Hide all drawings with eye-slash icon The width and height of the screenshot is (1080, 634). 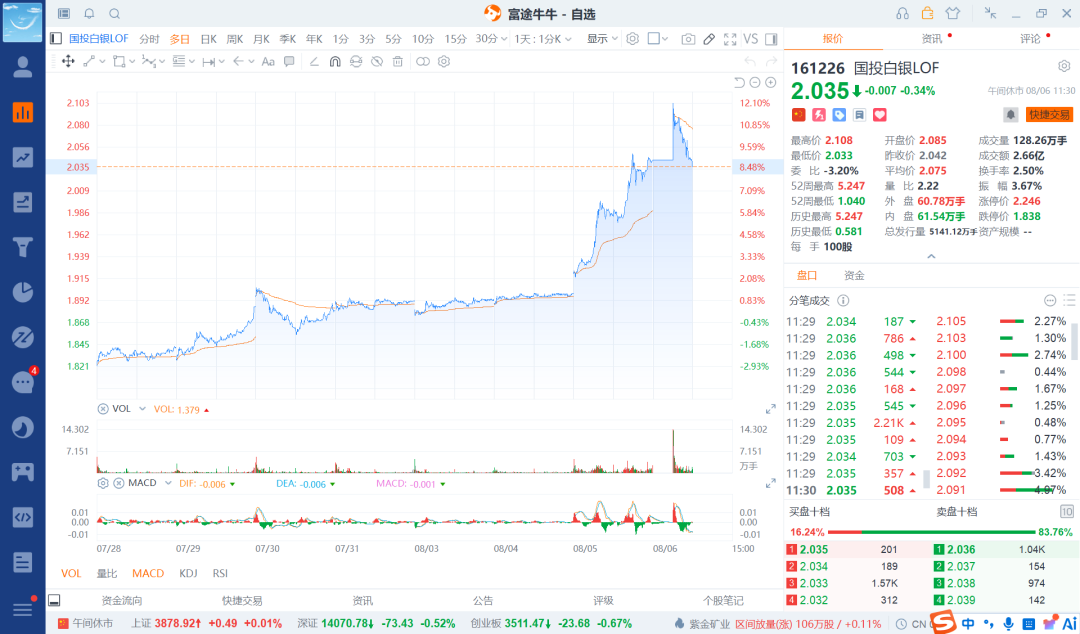tap(377, 61)
